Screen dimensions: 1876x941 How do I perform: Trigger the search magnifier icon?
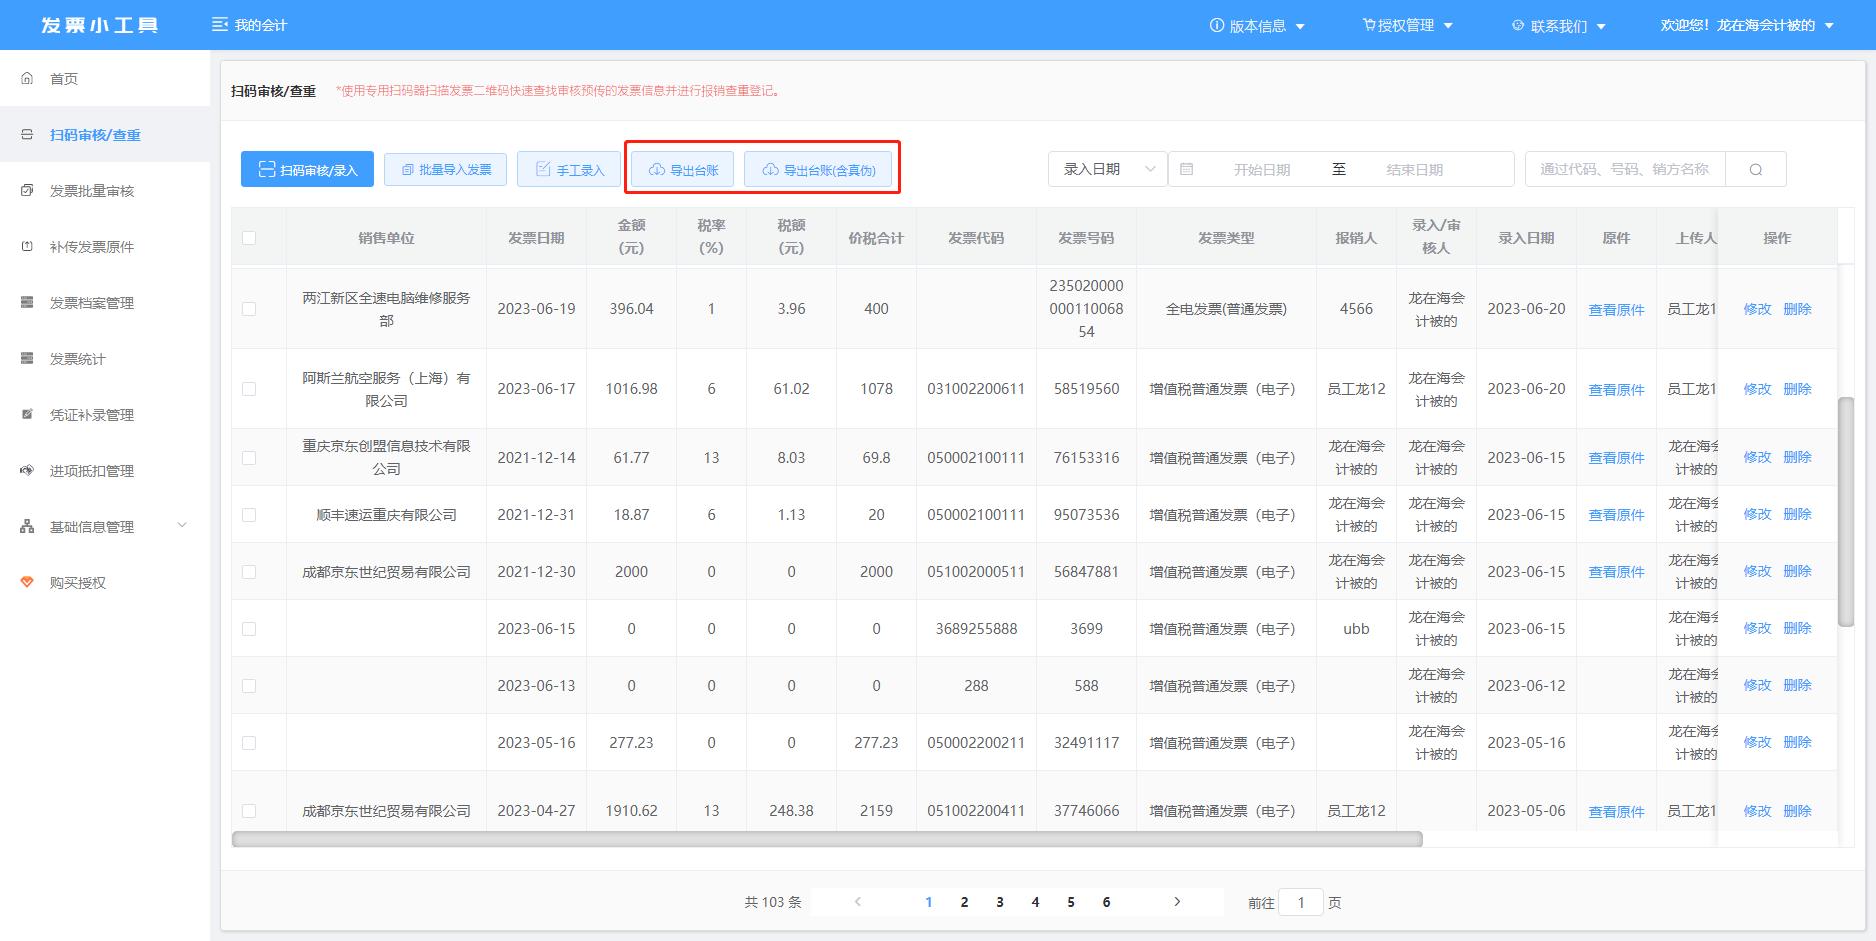pyautogui.click(x=1755, y=169)
